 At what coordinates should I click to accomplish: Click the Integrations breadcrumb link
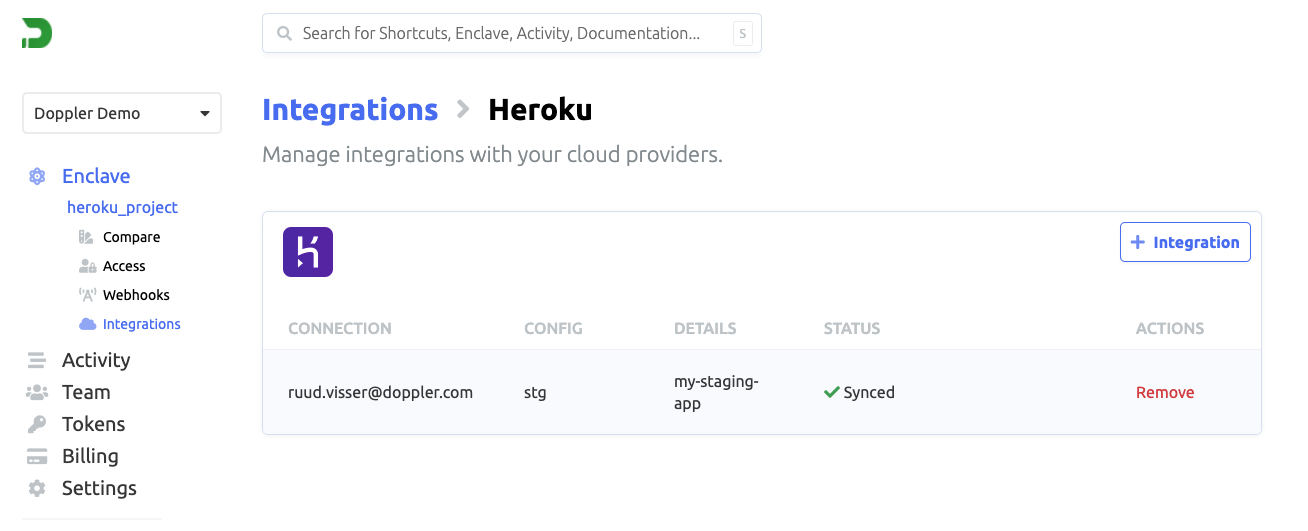(350, 109)
